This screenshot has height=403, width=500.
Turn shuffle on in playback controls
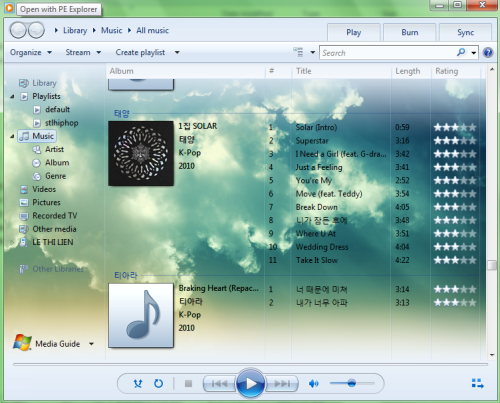pyautogui.click(x=138, y=383)
